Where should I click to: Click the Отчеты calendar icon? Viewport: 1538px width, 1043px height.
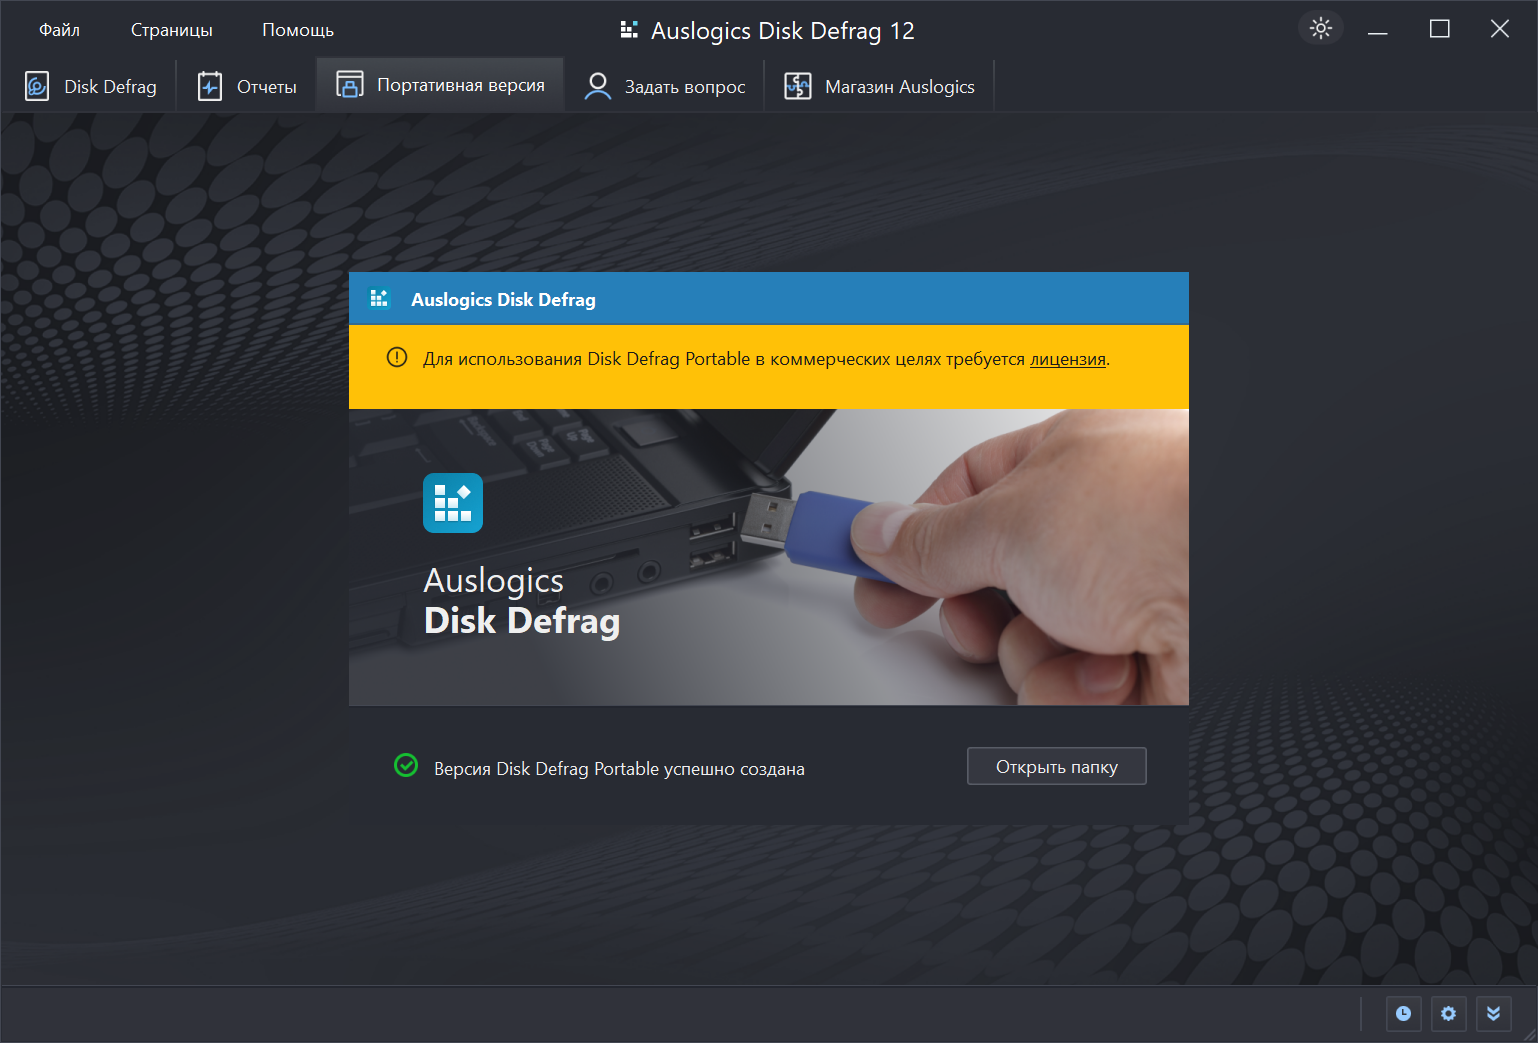point(210,86)
